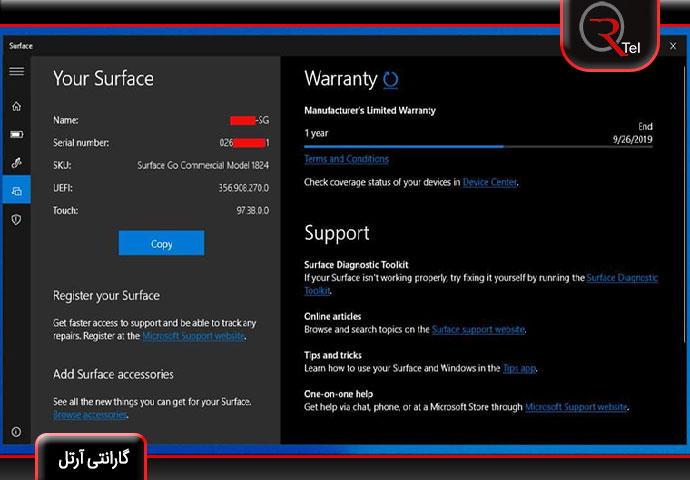690x480 pixels.
Task: Open the Terms and Conditions link
Action: tap(346, 159)
